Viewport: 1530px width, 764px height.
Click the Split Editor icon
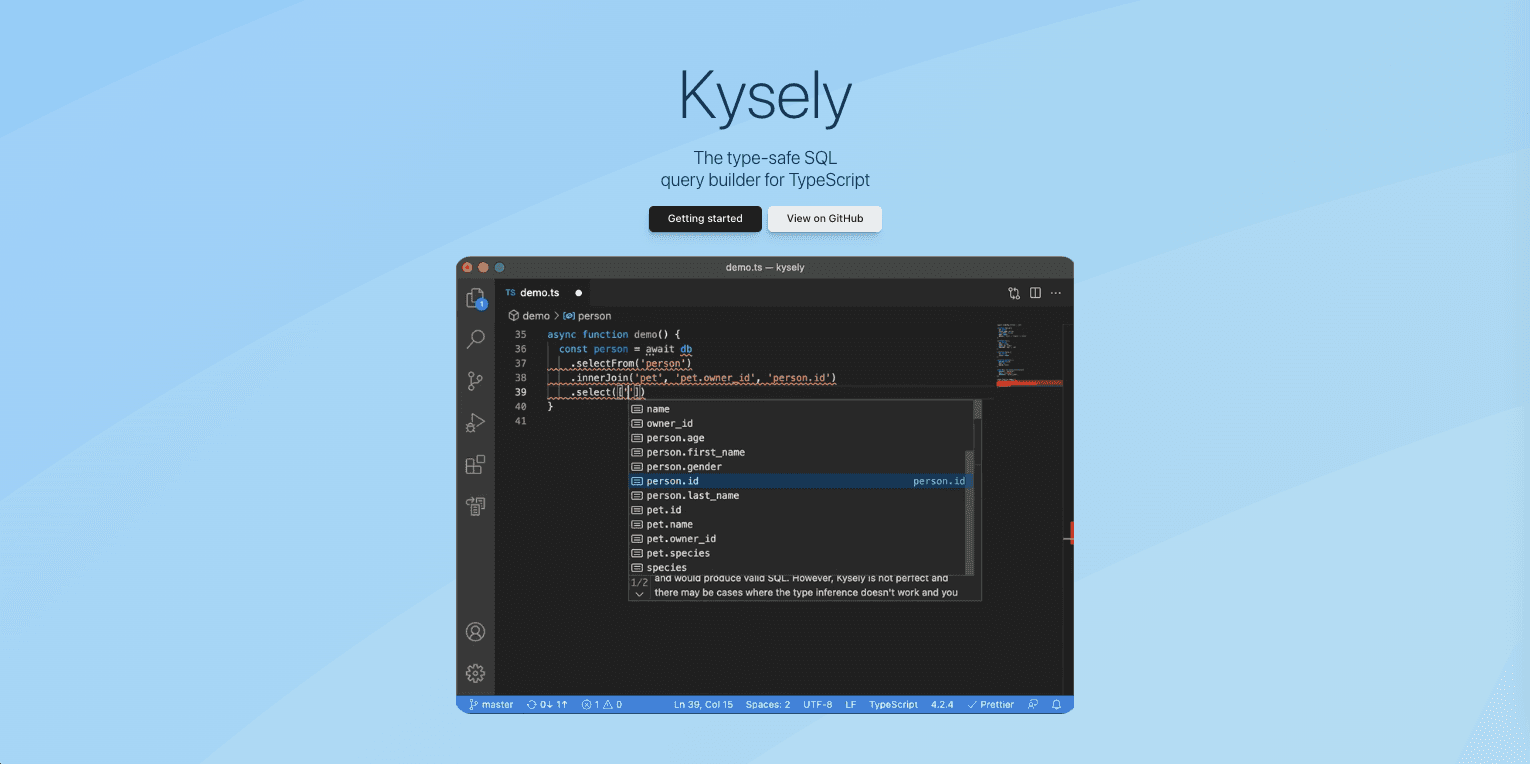click(1035, 293)
